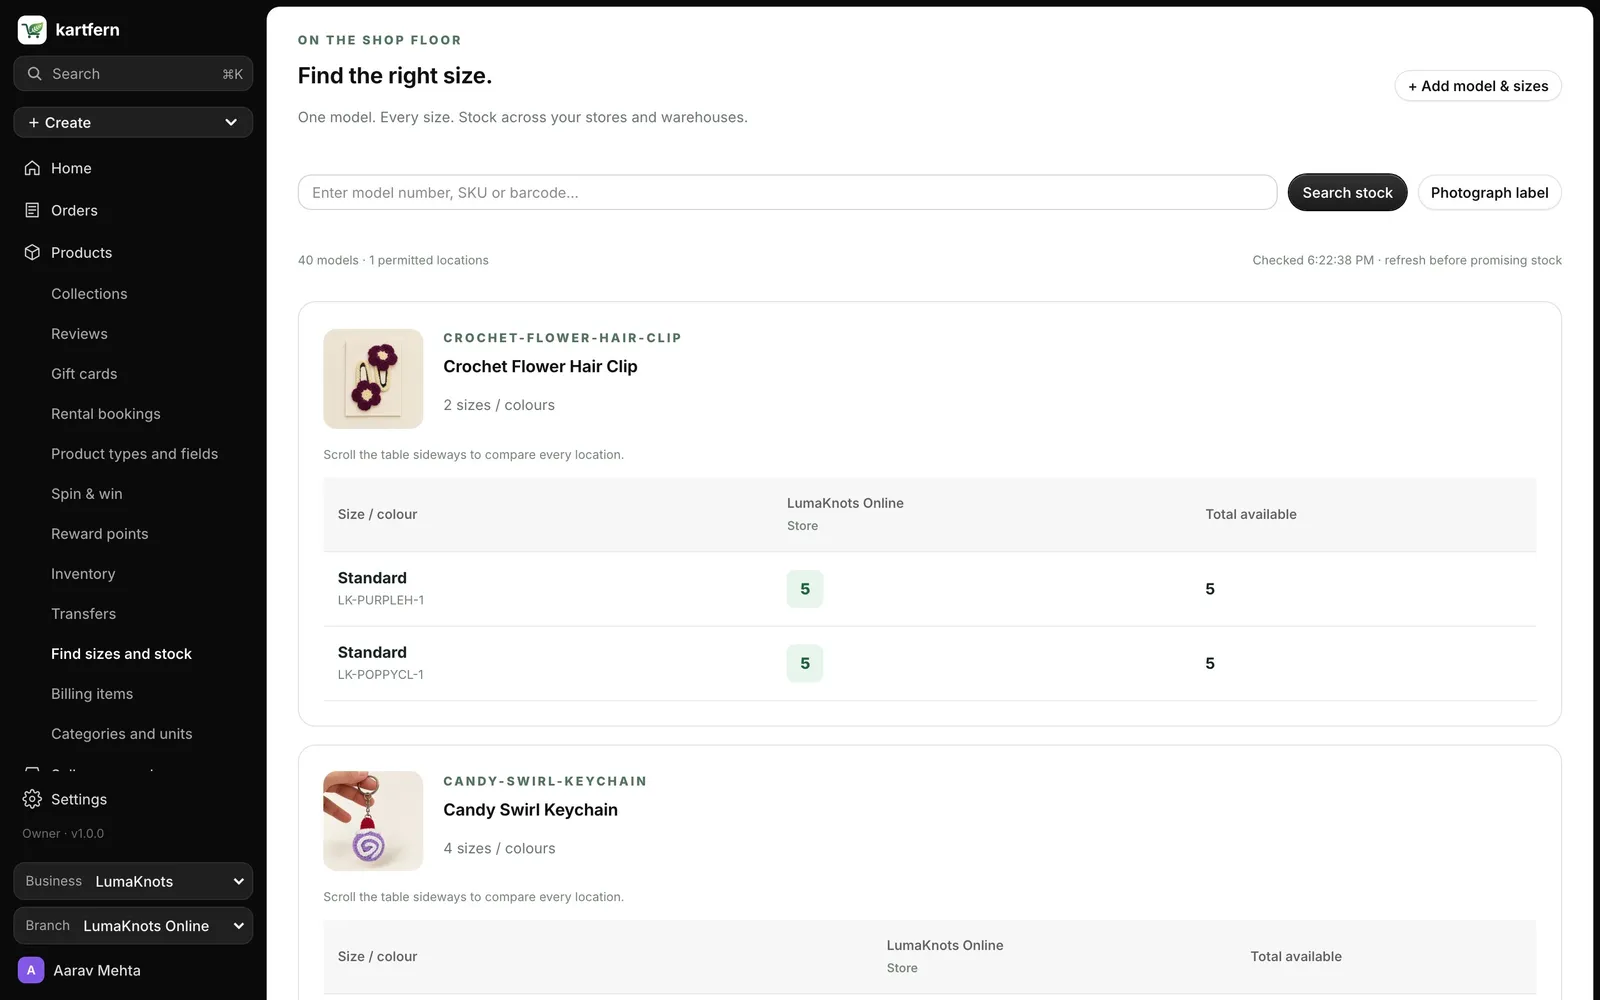Open Collections in the sidebar
This screenshot has height=1000, width=1600.
pos(89,294)
